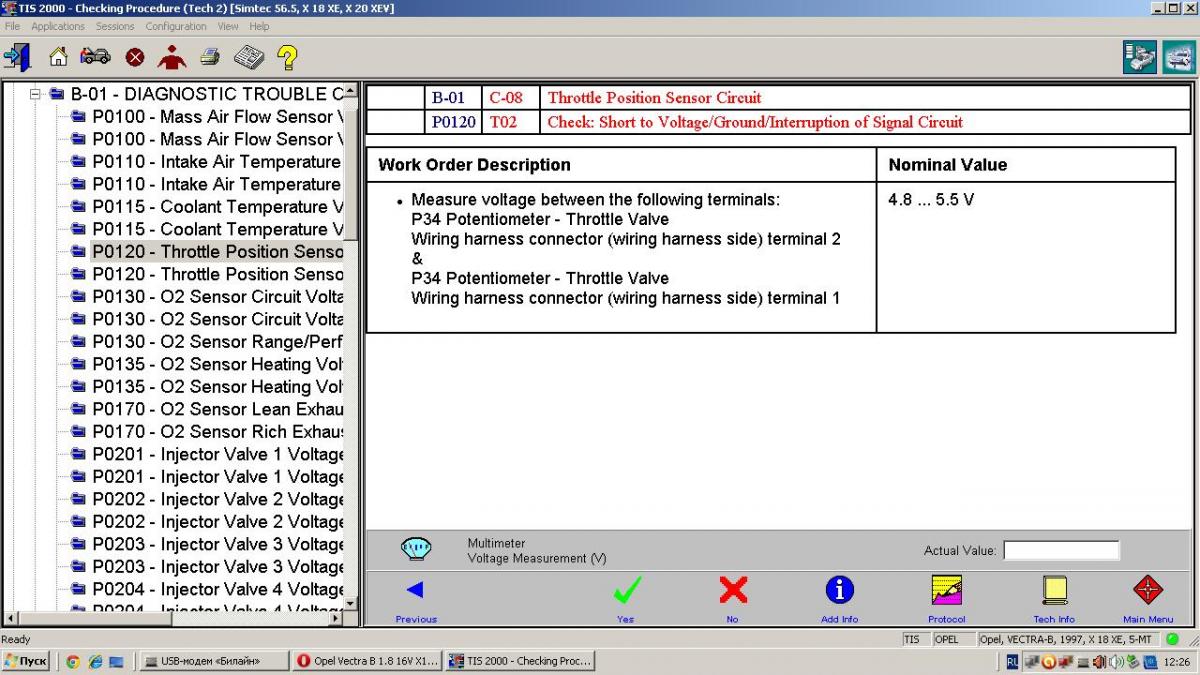1200x675 pixels.
Task: Click the home icon in toolbar
Action: (x=58, y=57)
